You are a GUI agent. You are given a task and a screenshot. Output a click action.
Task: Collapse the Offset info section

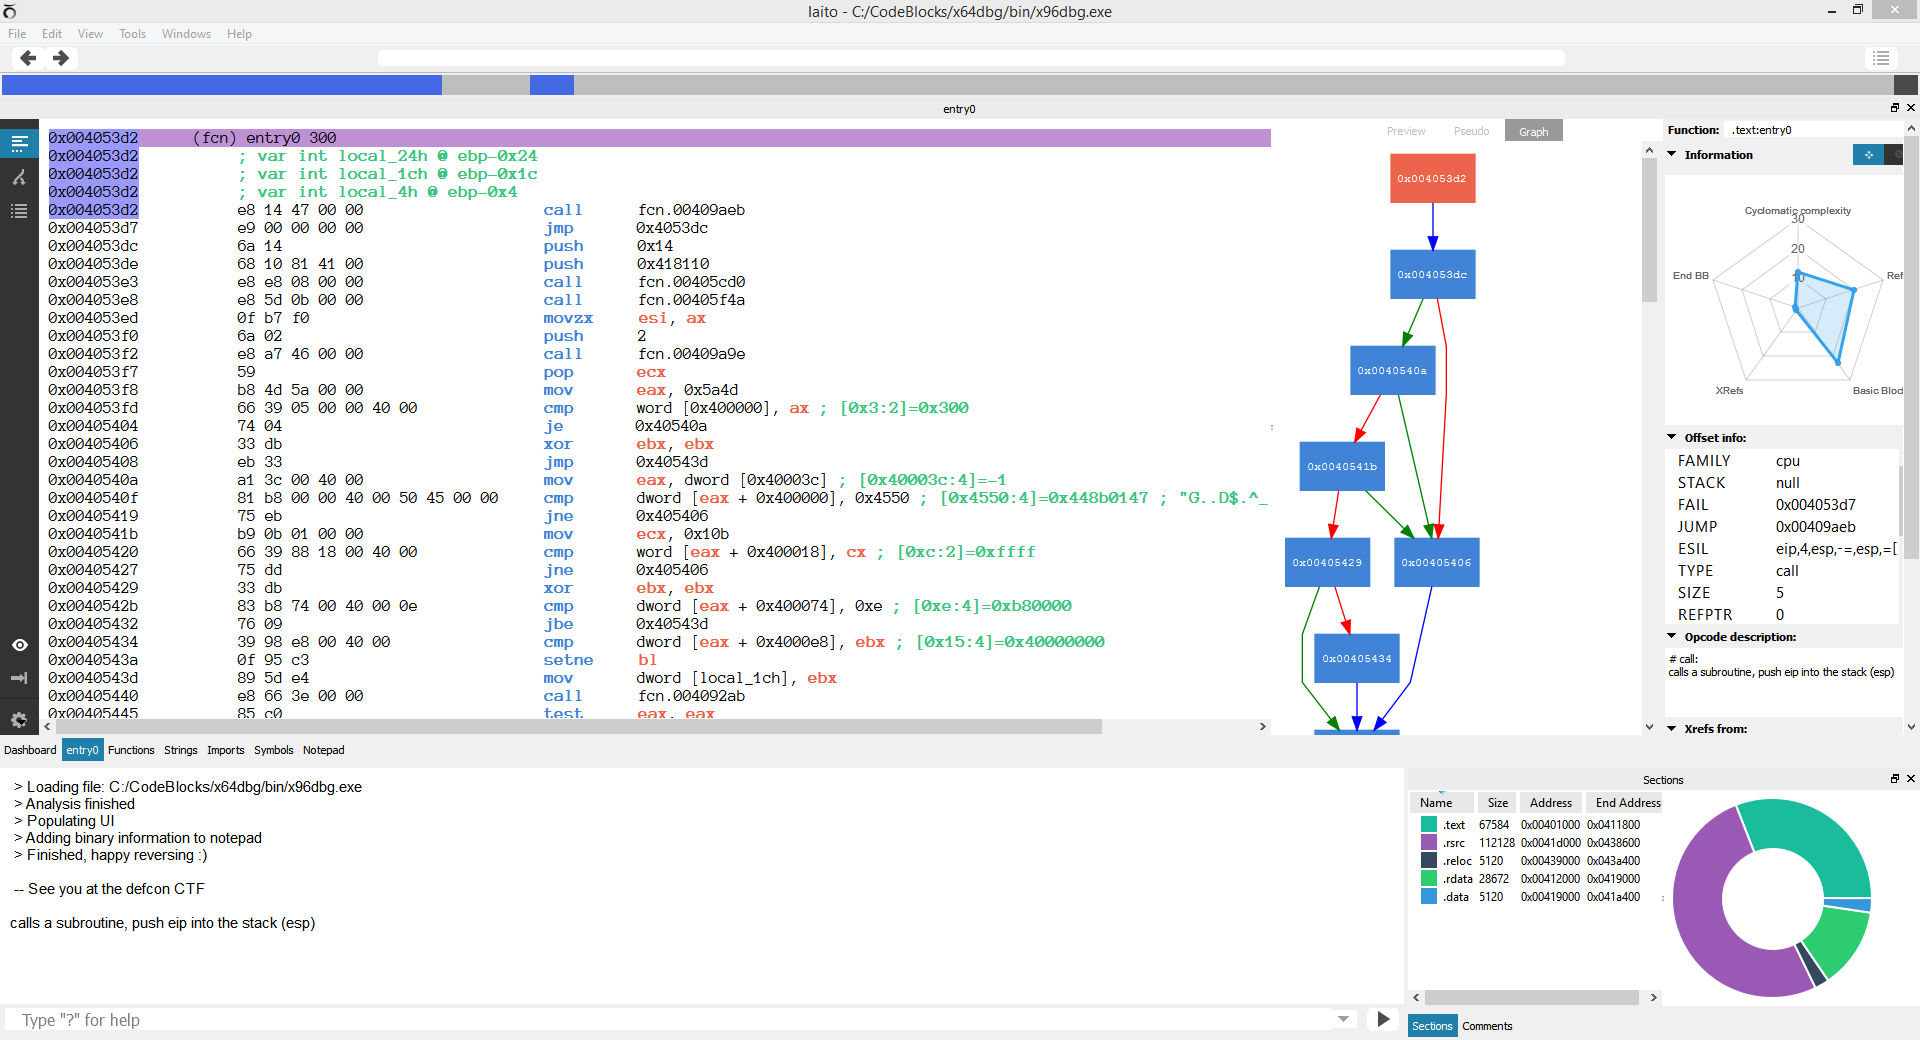click(1671, 437)
